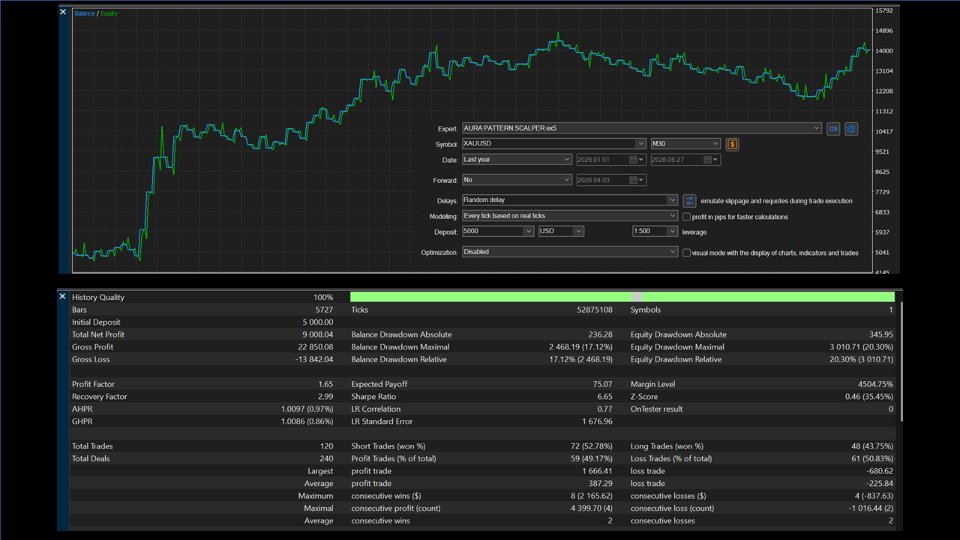
Task: Open the Expert dropdown
Action: 642,128
